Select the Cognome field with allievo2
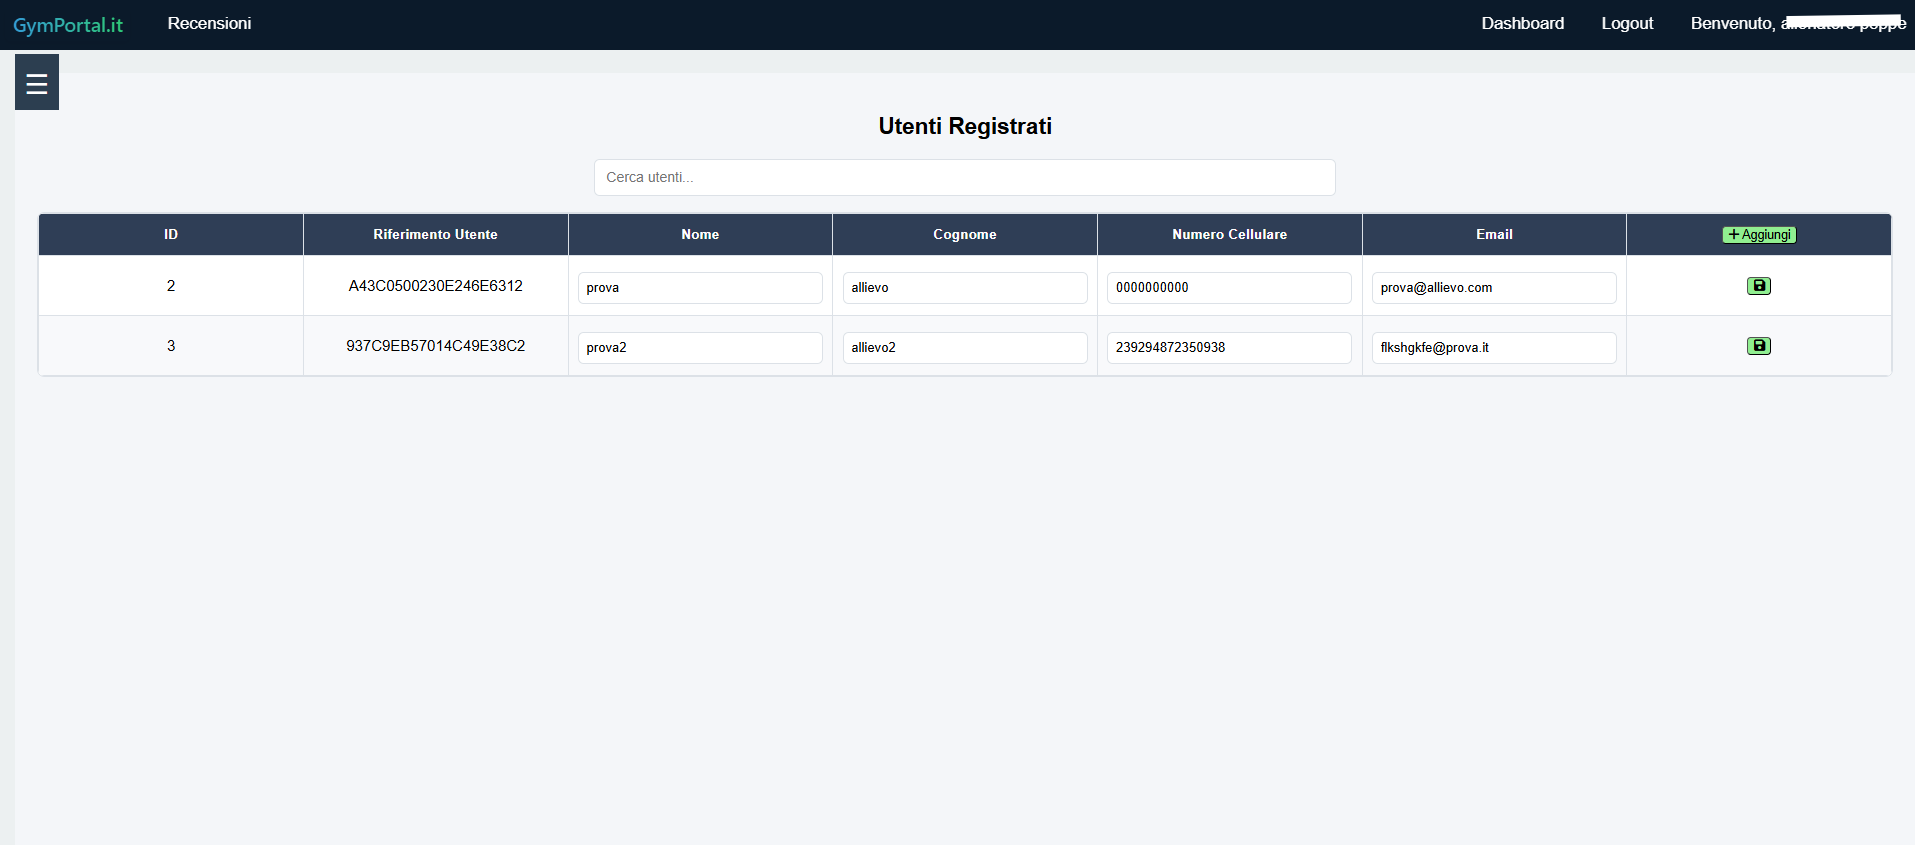This screenshot has width=1915, height=845. click(x=964, y=348)
